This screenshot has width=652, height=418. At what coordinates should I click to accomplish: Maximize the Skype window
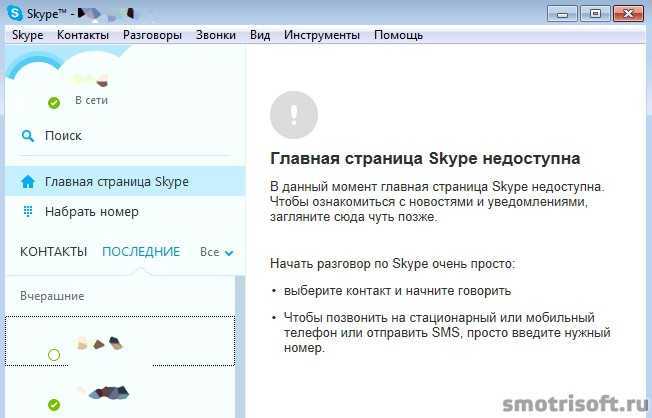(x=595, y=14)
